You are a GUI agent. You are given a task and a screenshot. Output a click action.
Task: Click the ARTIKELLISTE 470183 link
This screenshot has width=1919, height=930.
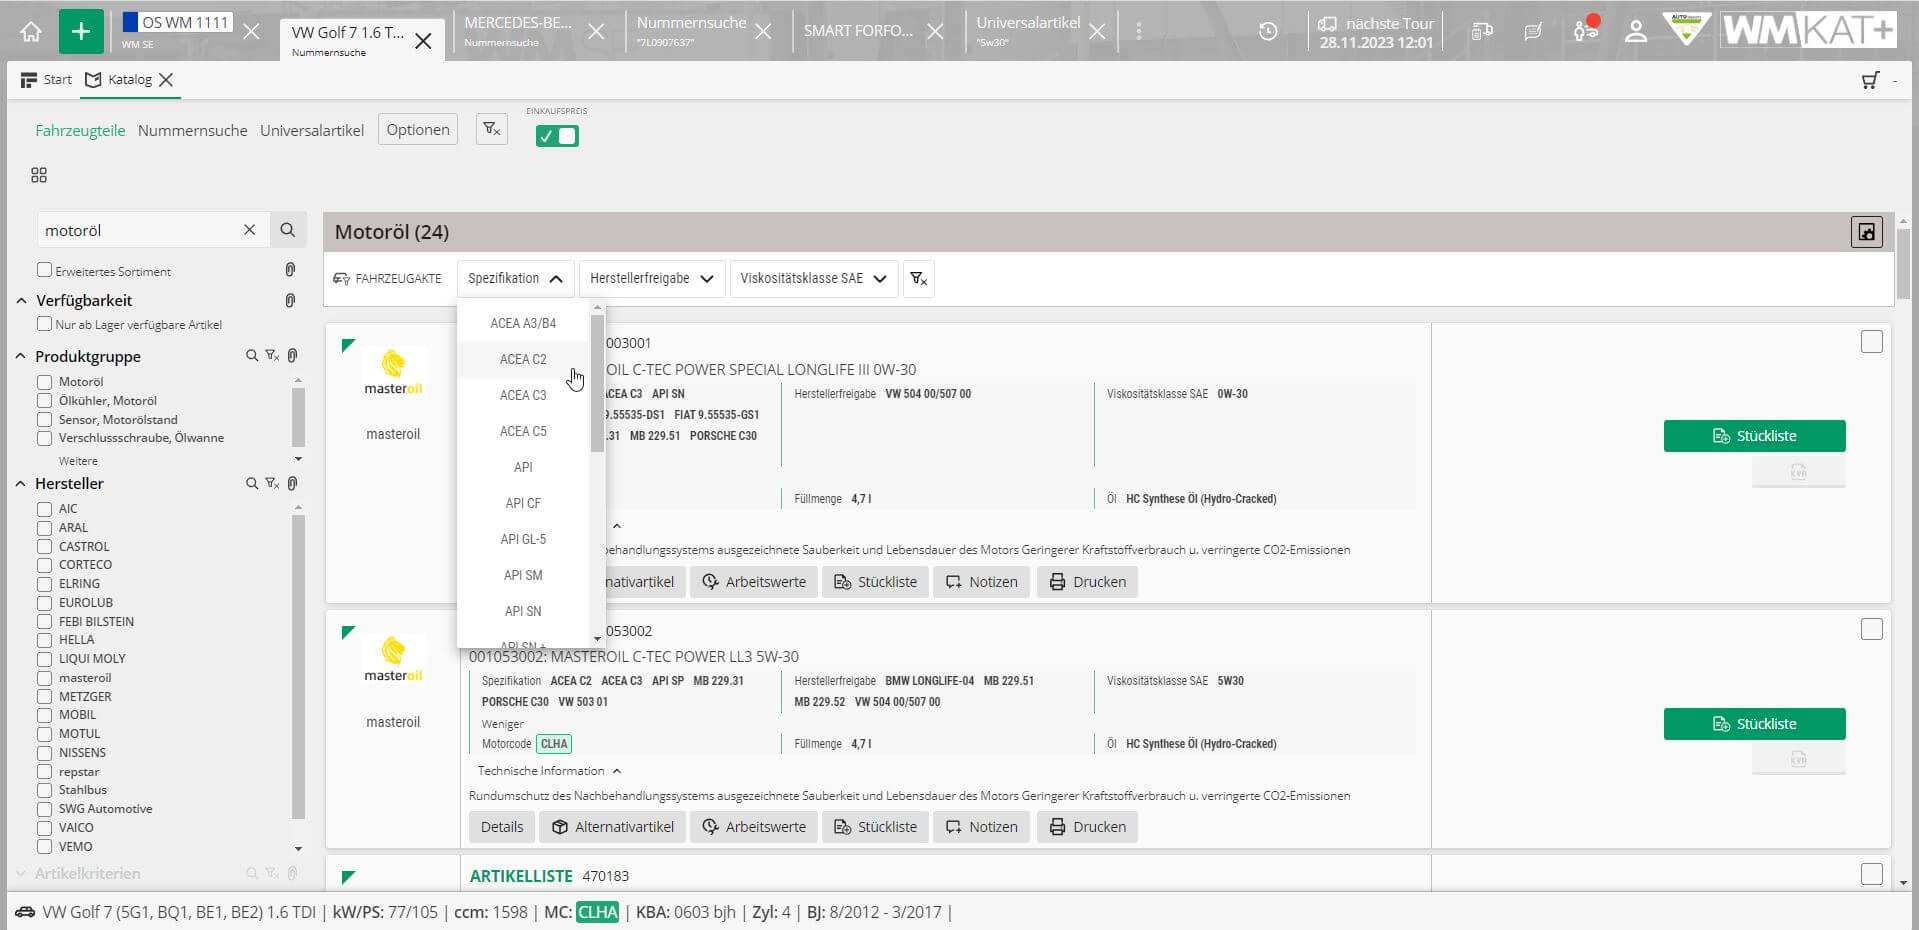pos(549,876)
